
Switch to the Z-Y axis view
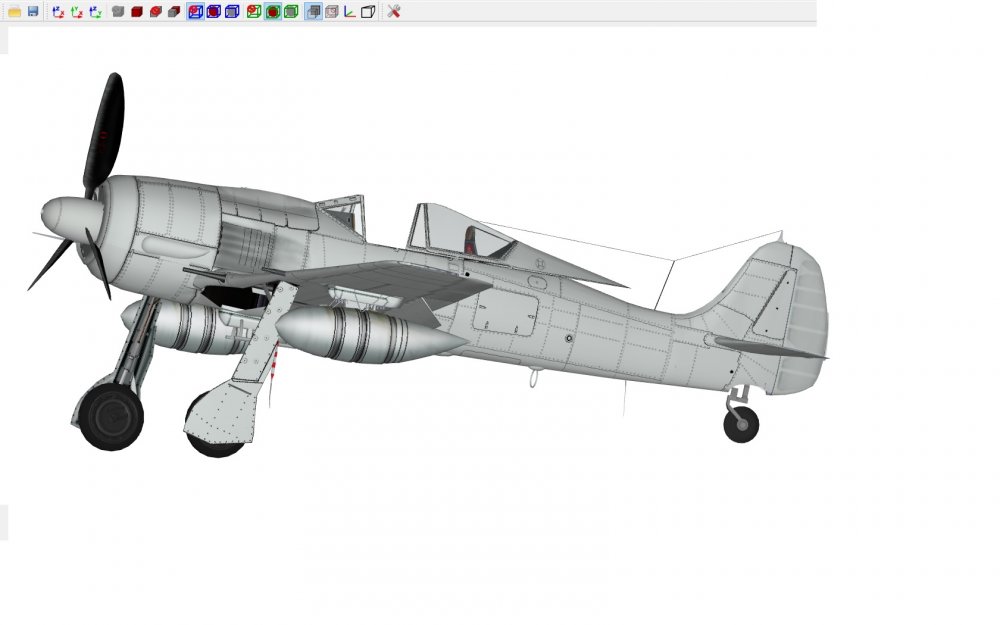[x=95, y=11]
